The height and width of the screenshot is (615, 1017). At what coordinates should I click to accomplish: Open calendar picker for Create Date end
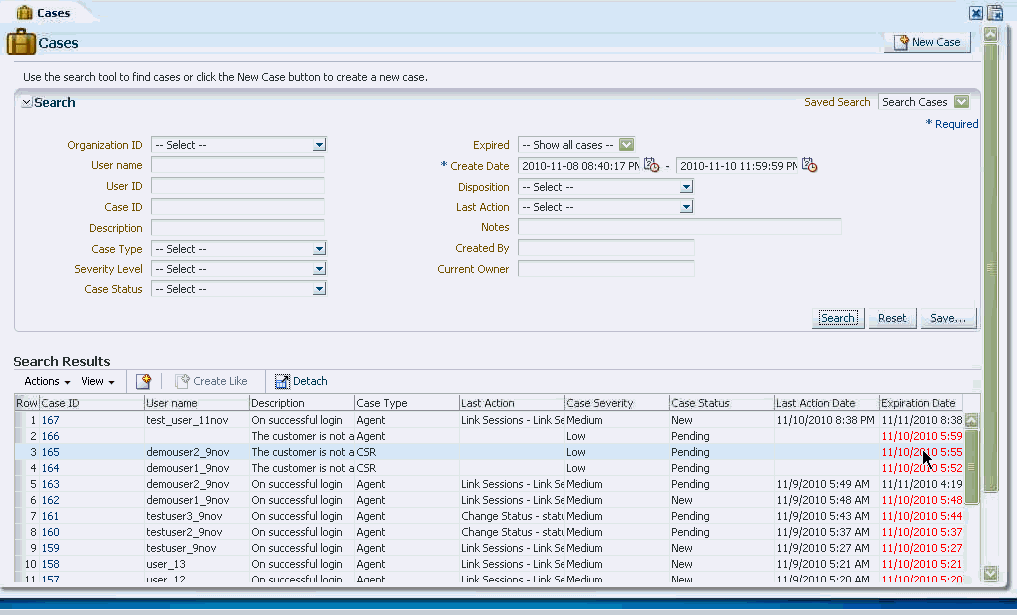point(809,166)
